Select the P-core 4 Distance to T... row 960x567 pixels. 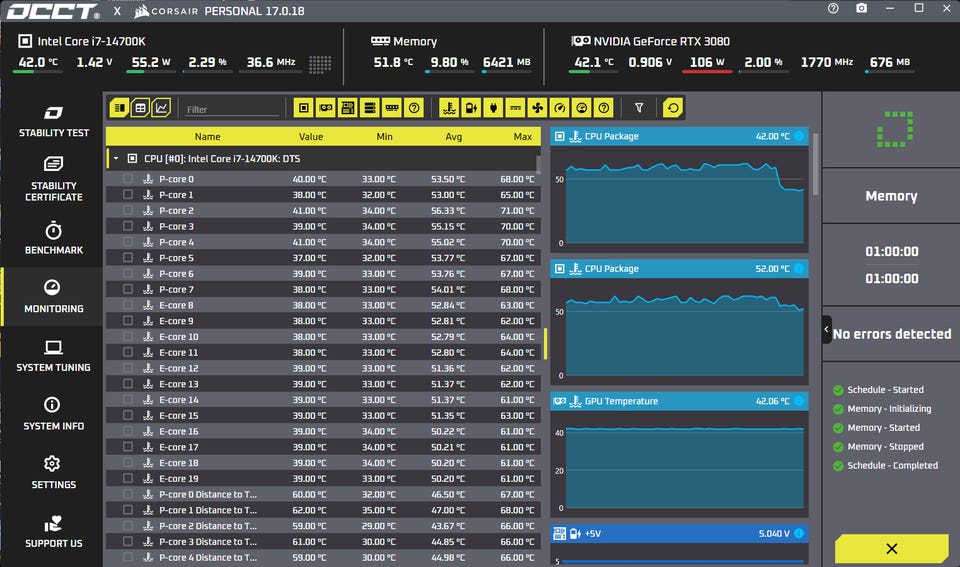pos(323,557)
